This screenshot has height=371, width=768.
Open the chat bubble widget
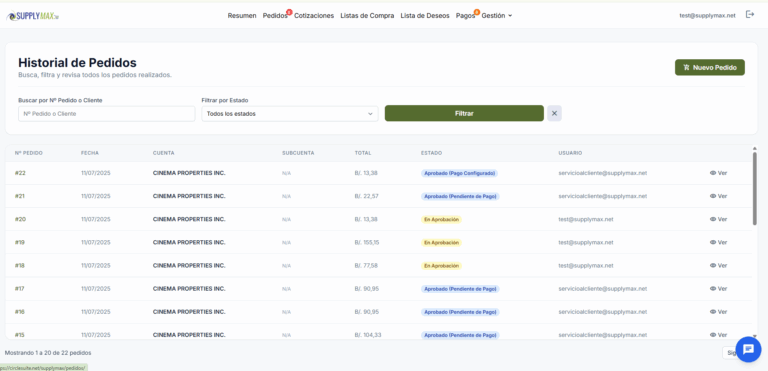point(748,349)
